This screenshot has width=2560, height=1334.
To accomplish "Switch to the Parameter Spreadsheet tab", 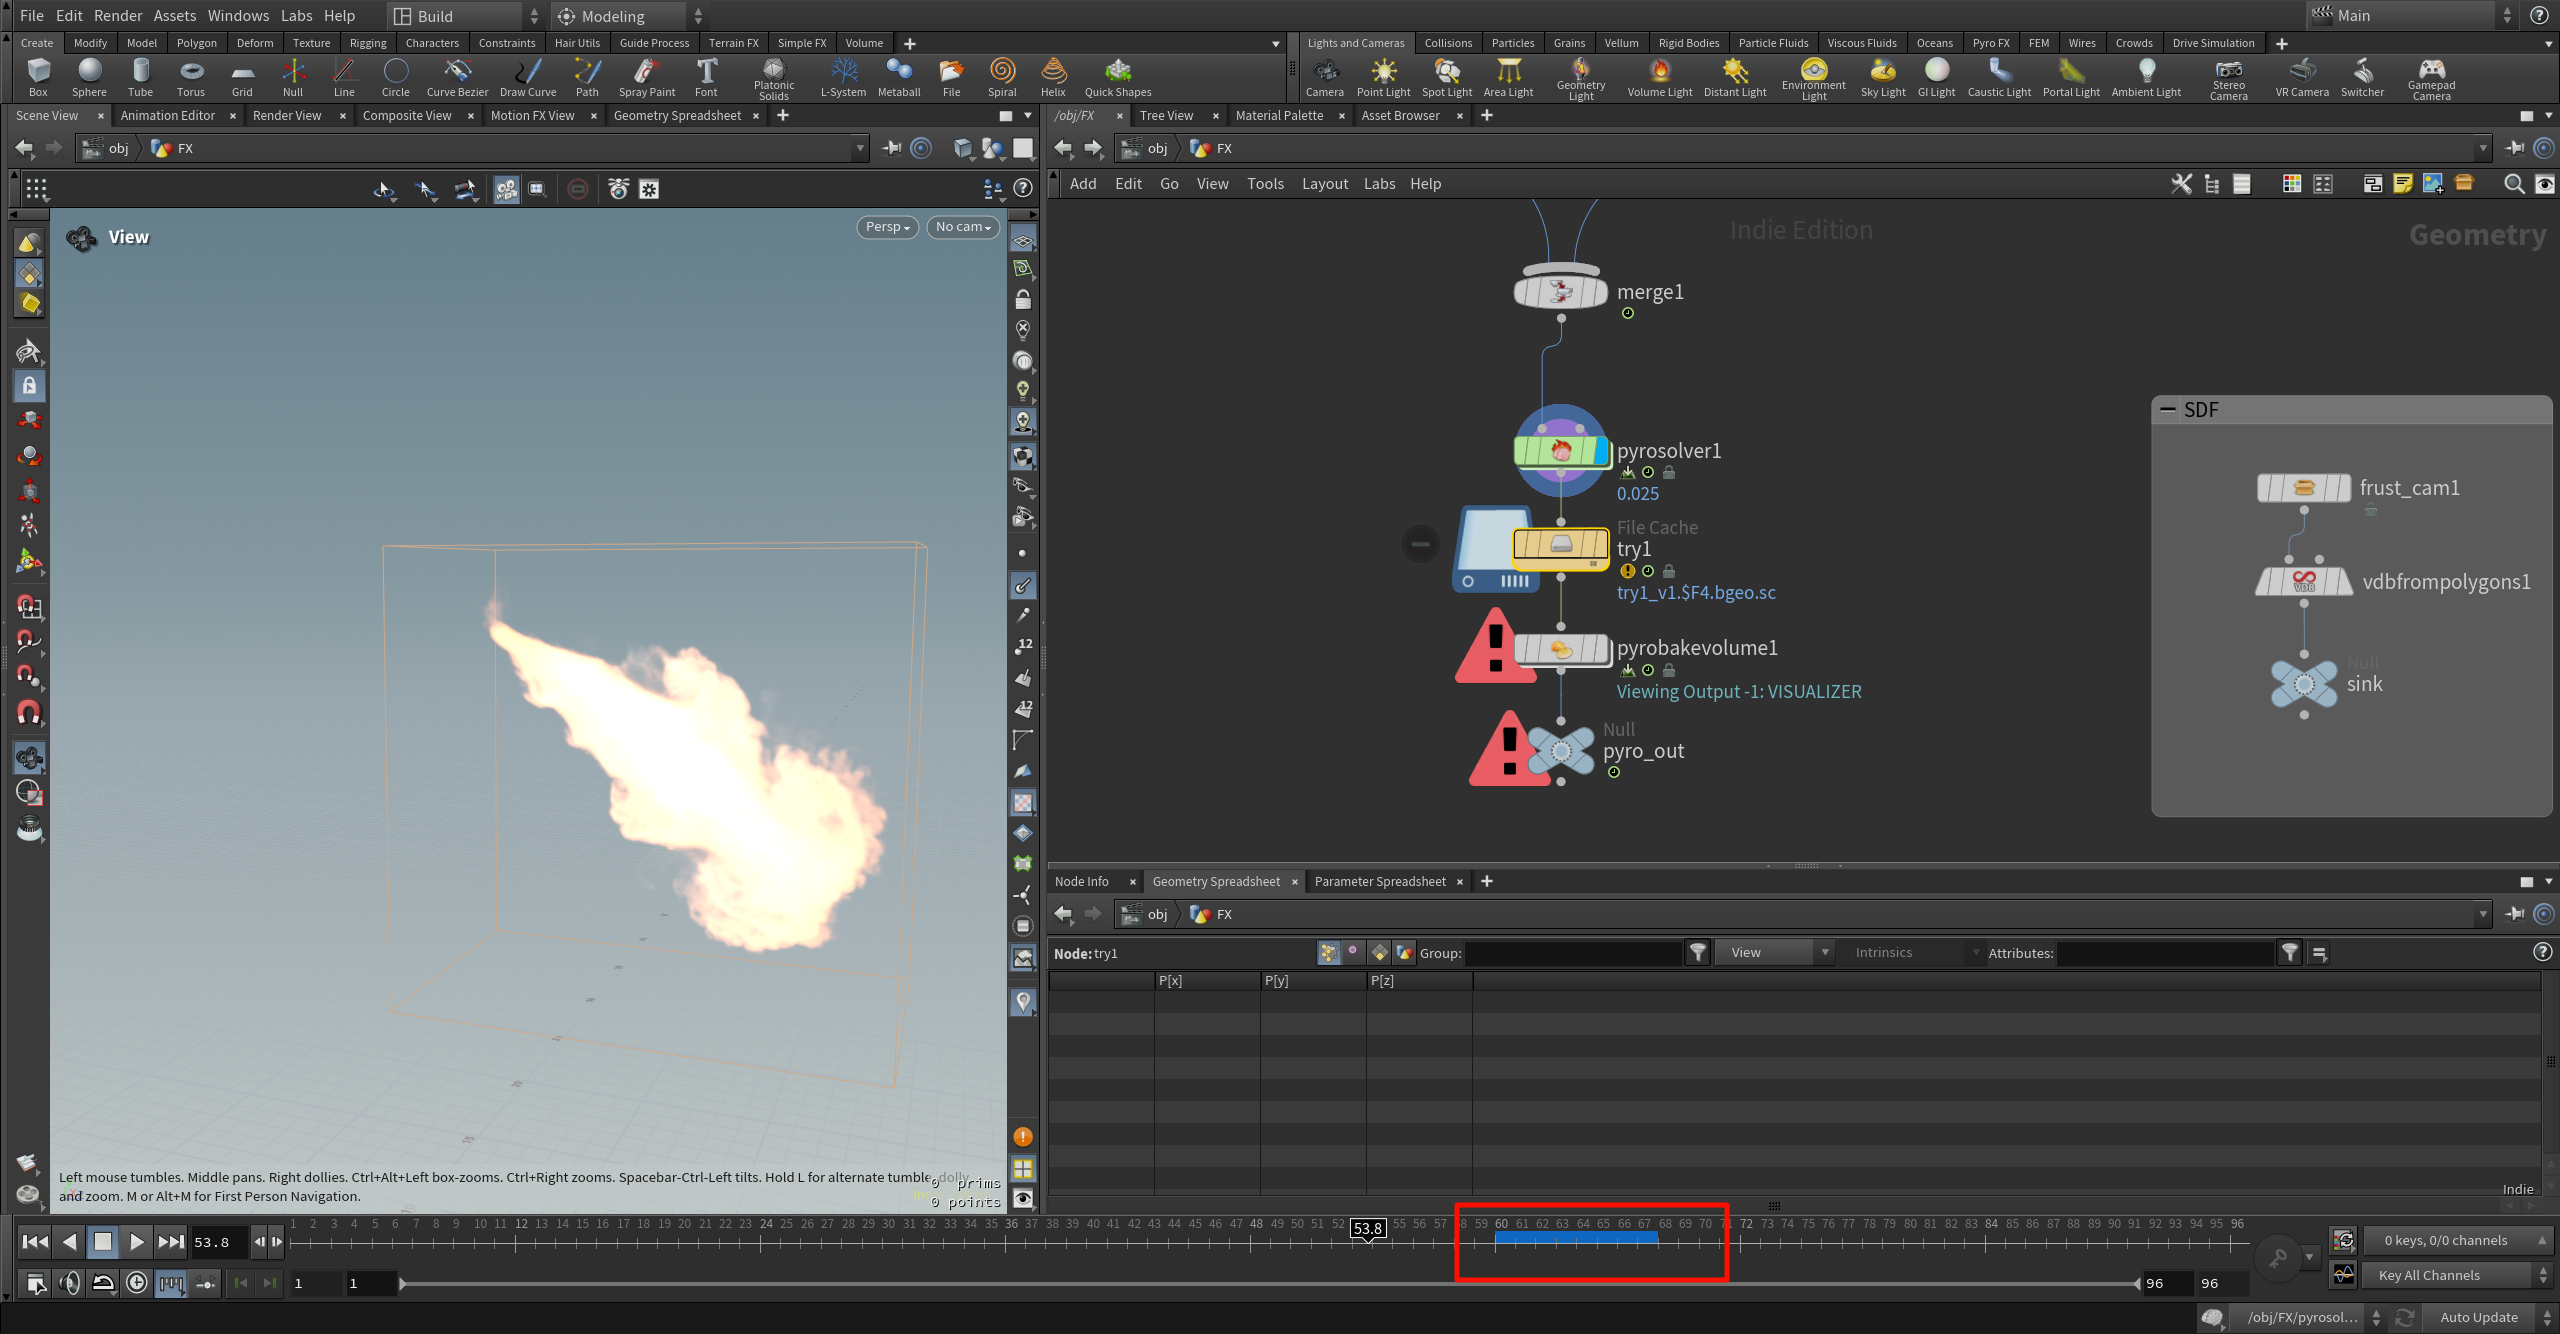I will coord(1380,881).
